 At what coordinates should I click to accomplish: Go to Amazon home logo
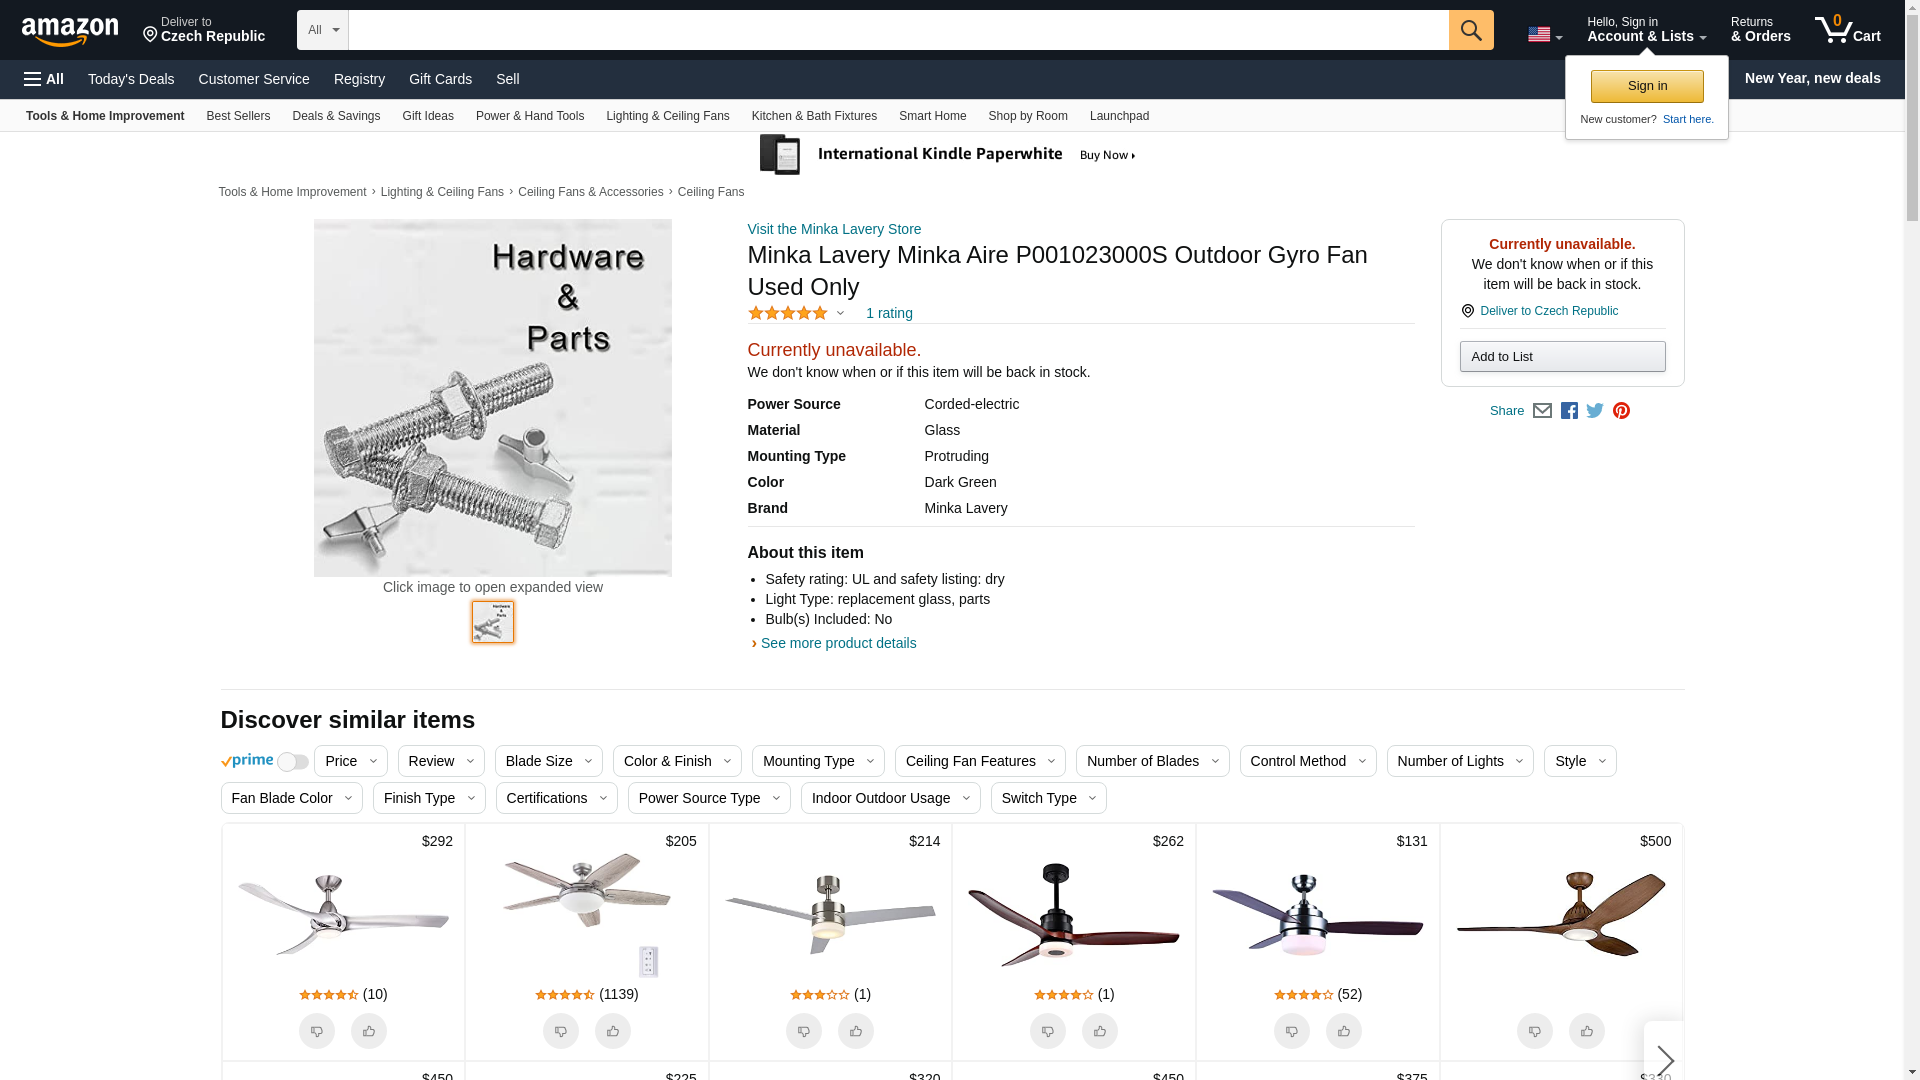[70, 32]
